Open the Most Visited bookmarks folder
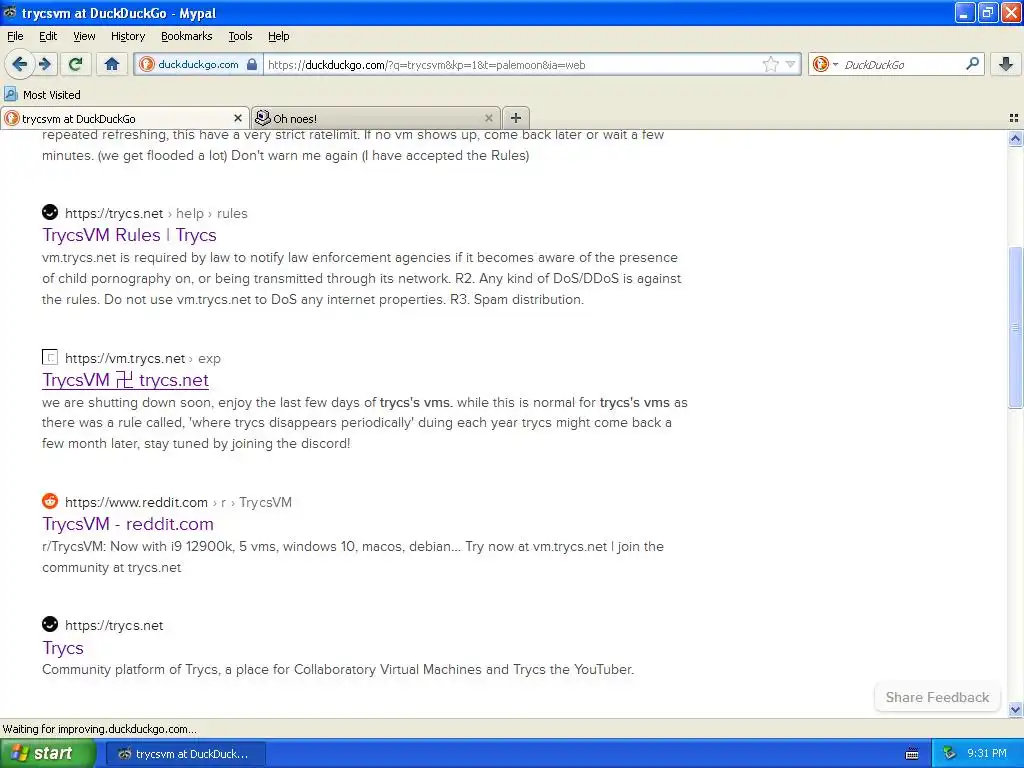1024x768 pixels. (x=42, y=95)
